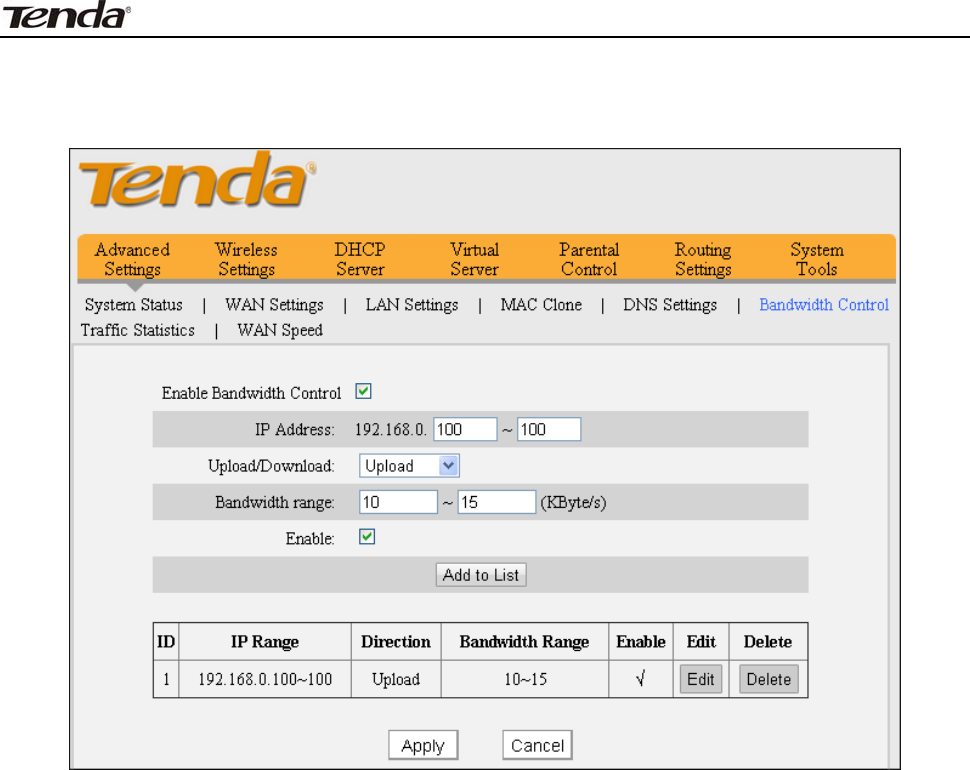Open the Advanced Settings tab

point(132,259)
